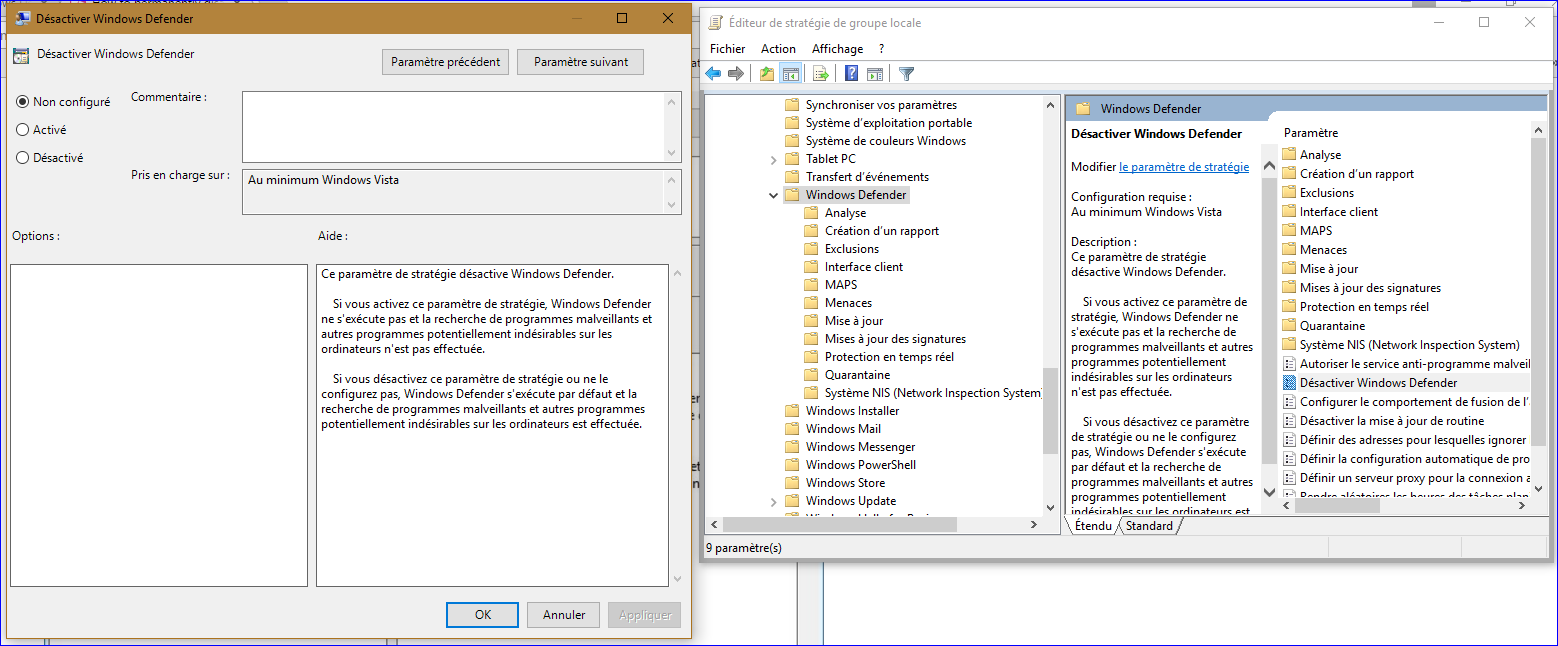Select the 'Non configuré' radio button
Viewport: 1558px width, 646px height.
point(23,102)
